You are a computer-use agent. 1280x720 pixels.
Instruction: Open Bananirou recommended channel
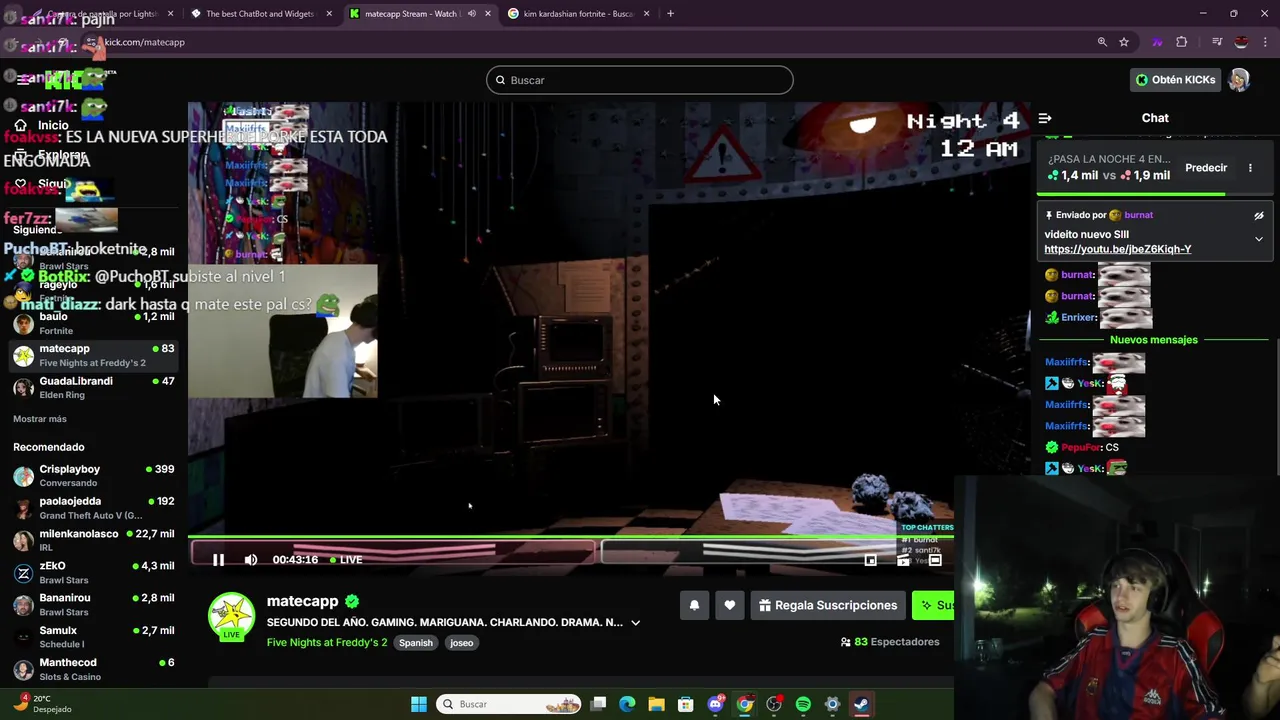click(x=94, y=605)
